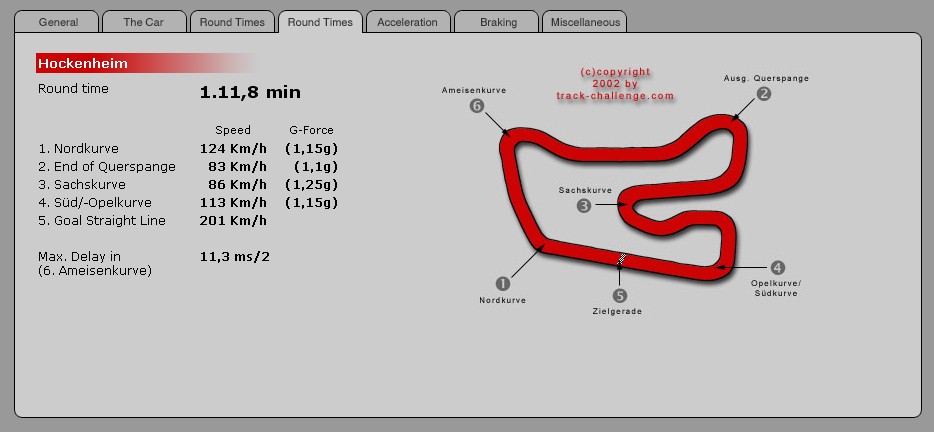Viewport: 934px width, 432px height.
Task: Switch to The Car tab
Action: click(143, 22)
